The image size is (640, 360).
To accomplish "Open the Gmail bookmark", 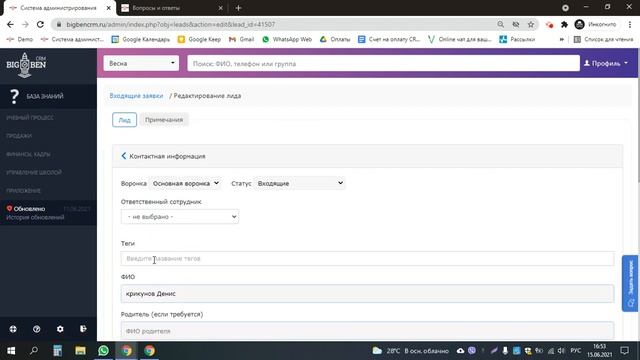I will [242, 39].
